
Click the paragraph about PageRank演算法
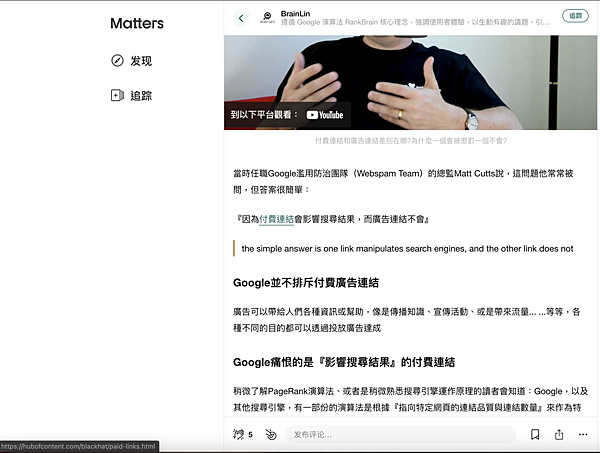[x=410, y=399]
